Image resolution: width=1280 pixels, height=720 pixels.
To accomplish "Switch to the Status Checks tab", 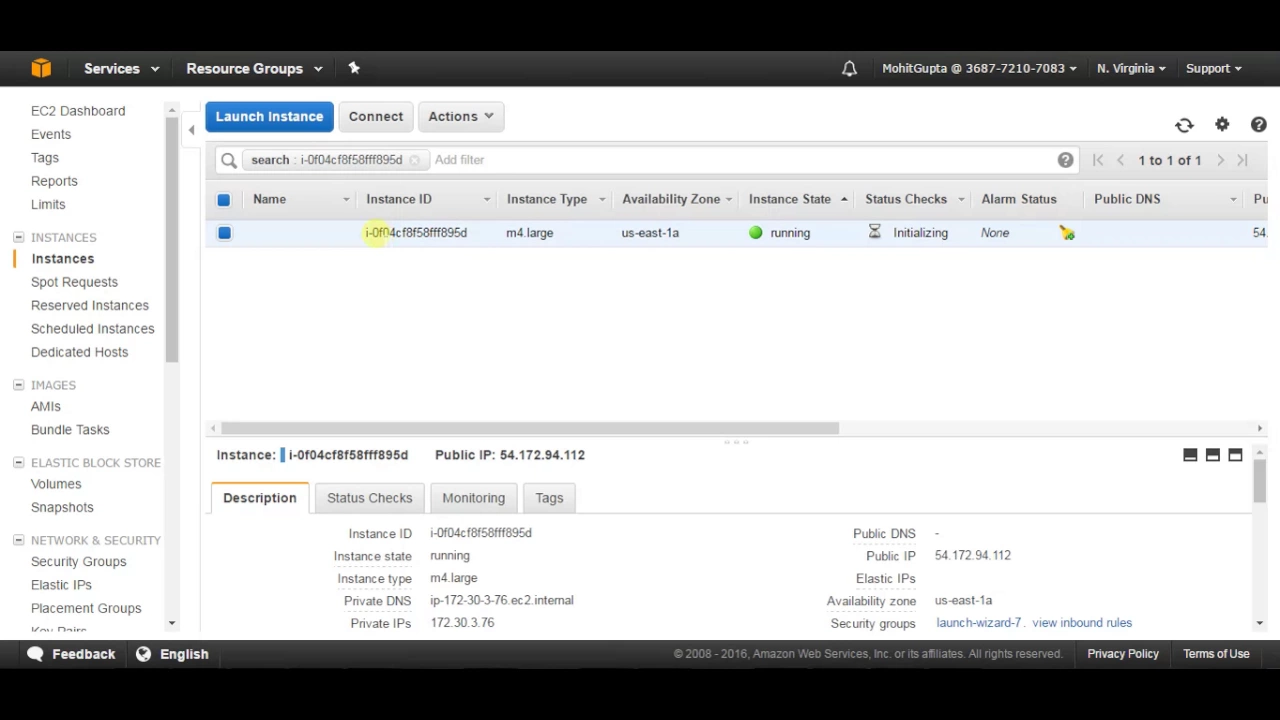I will 369,498.
